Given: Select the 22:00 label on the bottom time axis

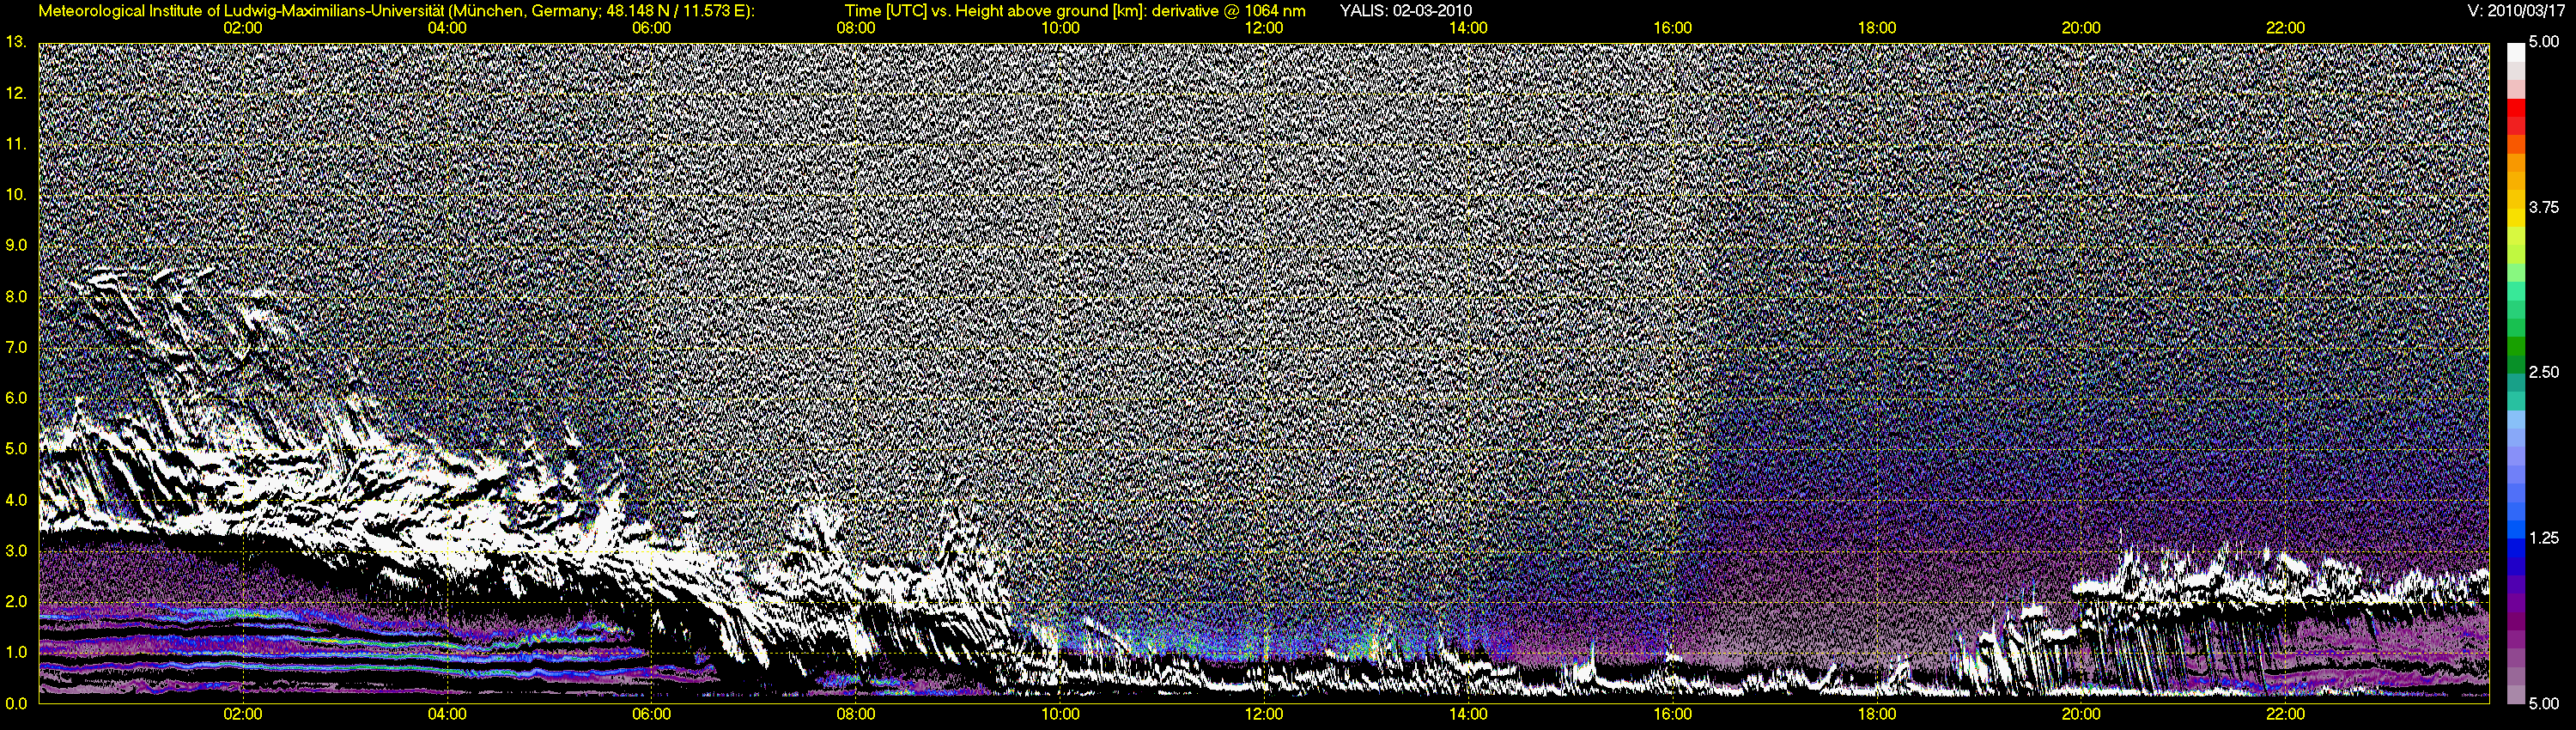Looking at the screenshot, I should tap(2286, 715).
